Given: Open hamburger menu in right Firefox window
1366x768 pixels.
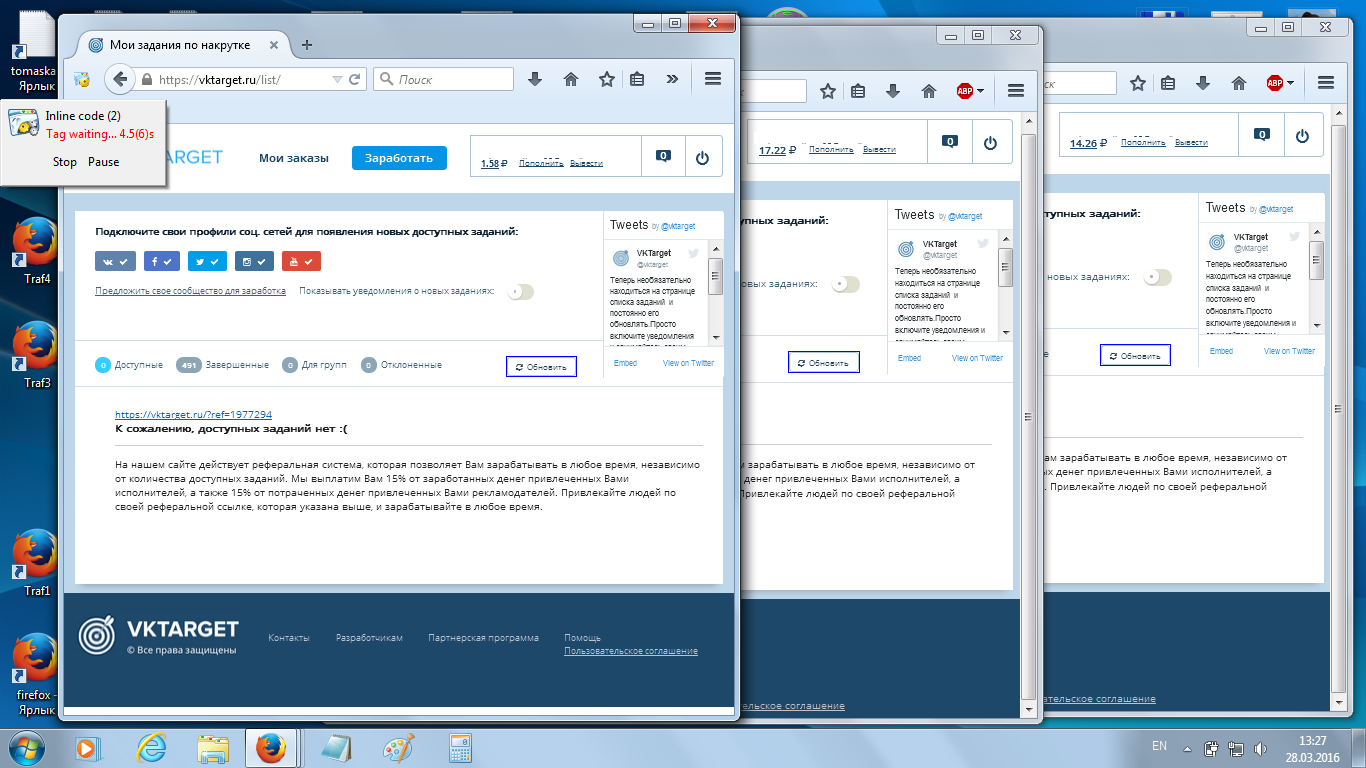Looking at the screenshot, I should (1326, 83).
